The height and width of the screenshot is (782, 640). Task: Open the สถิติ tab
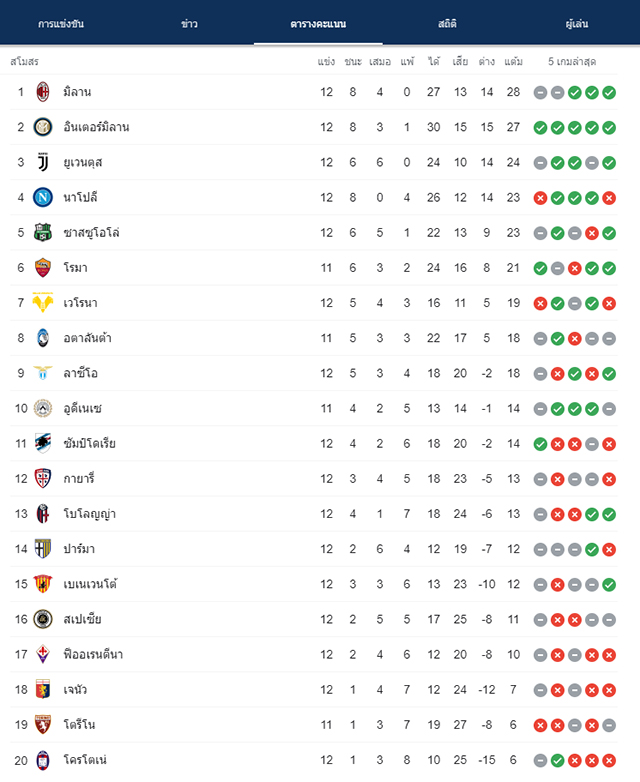(x=447, y=24)
